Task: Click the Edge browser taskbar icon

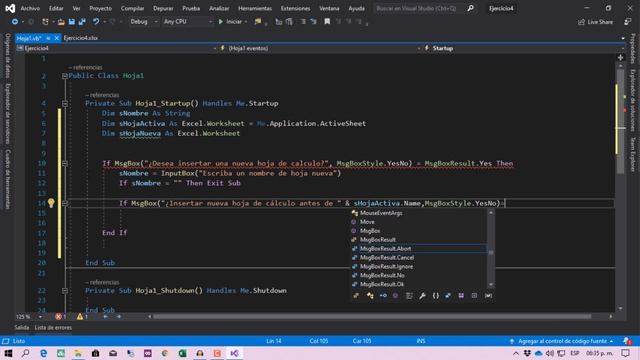Action: click(x=43, y=353)
